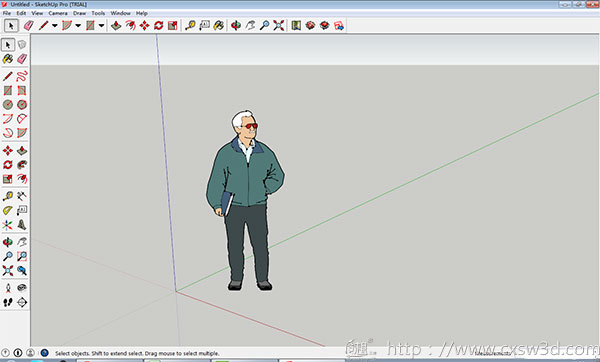Select the Offset tool in left toolbar
The image size is (600, 362).
point(22,179)
